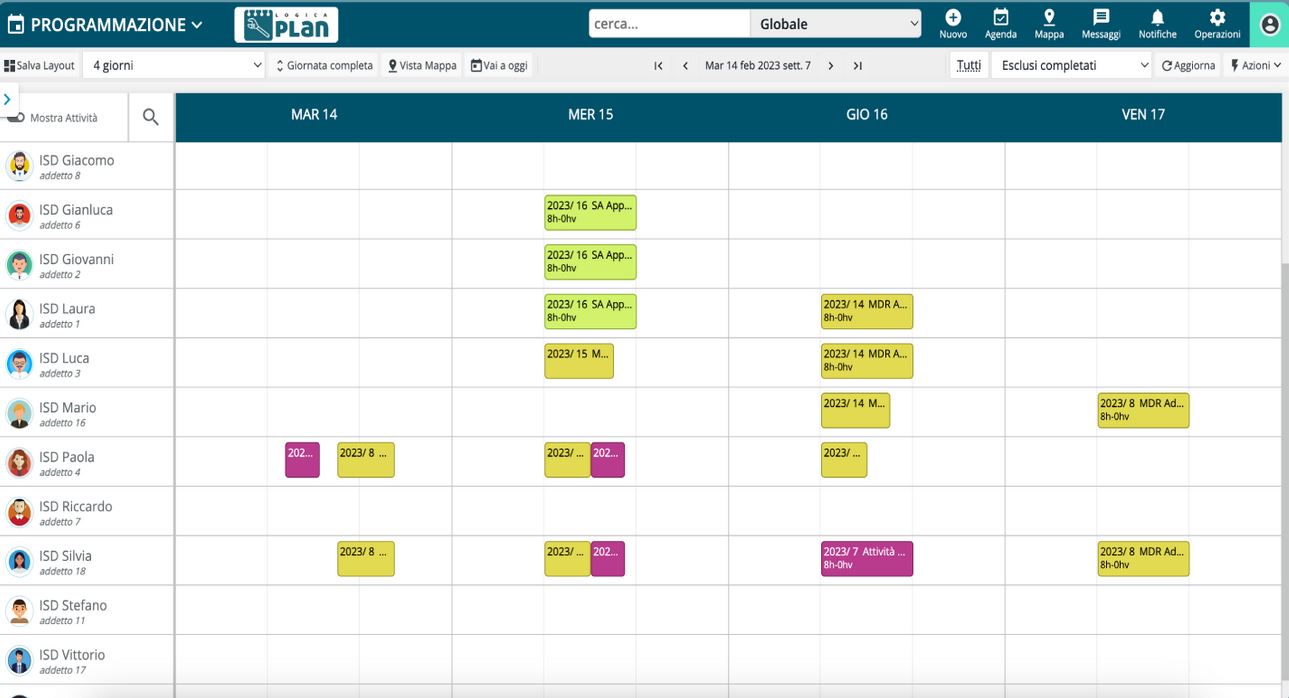Open the Azioni menu
Screen dimensions: 1289x698
pyautogui.click(x=1255, y=66)
